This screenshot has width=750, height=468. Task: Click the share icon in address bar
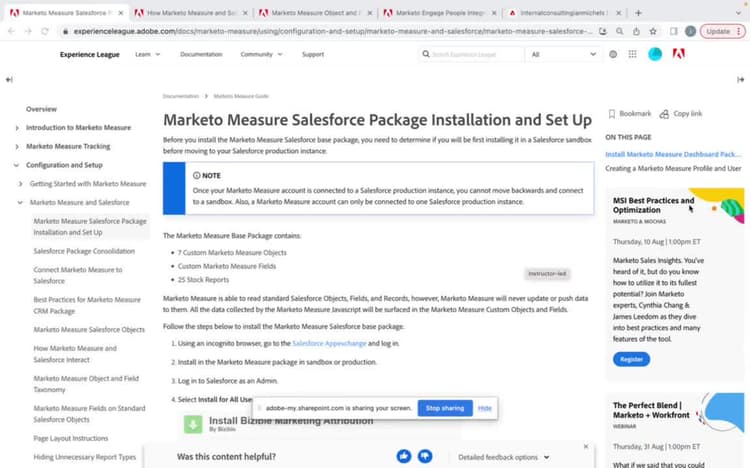point(636,31)
